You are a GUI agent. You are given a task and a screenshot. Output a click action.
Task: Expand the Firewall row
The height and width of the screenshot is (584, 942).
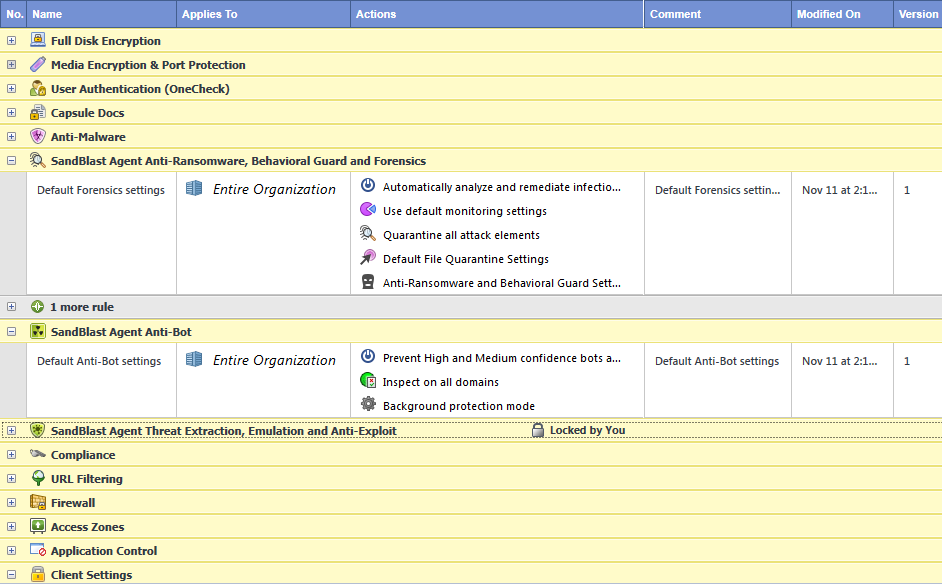tap(11, 502)
